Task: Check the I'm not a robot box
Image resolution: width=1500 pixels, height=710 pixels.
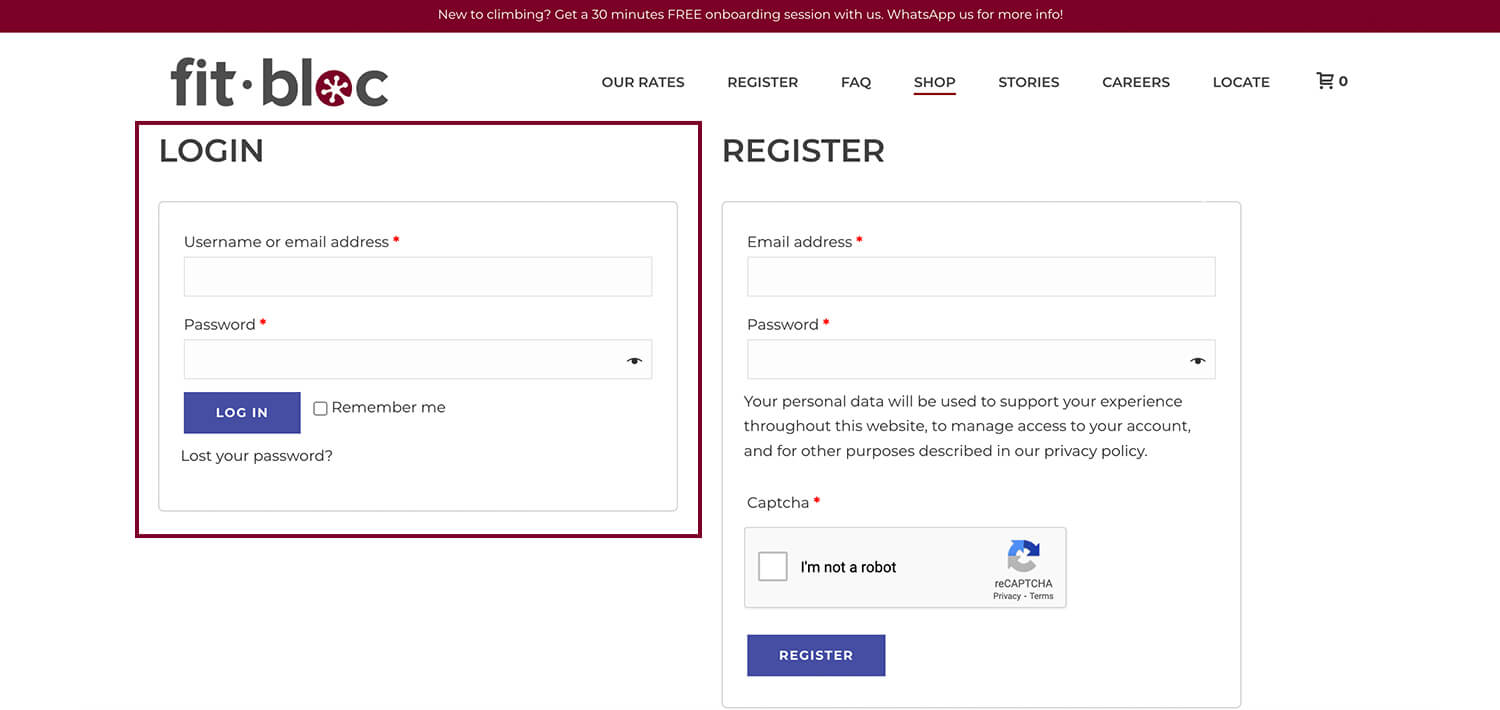Action: coord(773,567)
